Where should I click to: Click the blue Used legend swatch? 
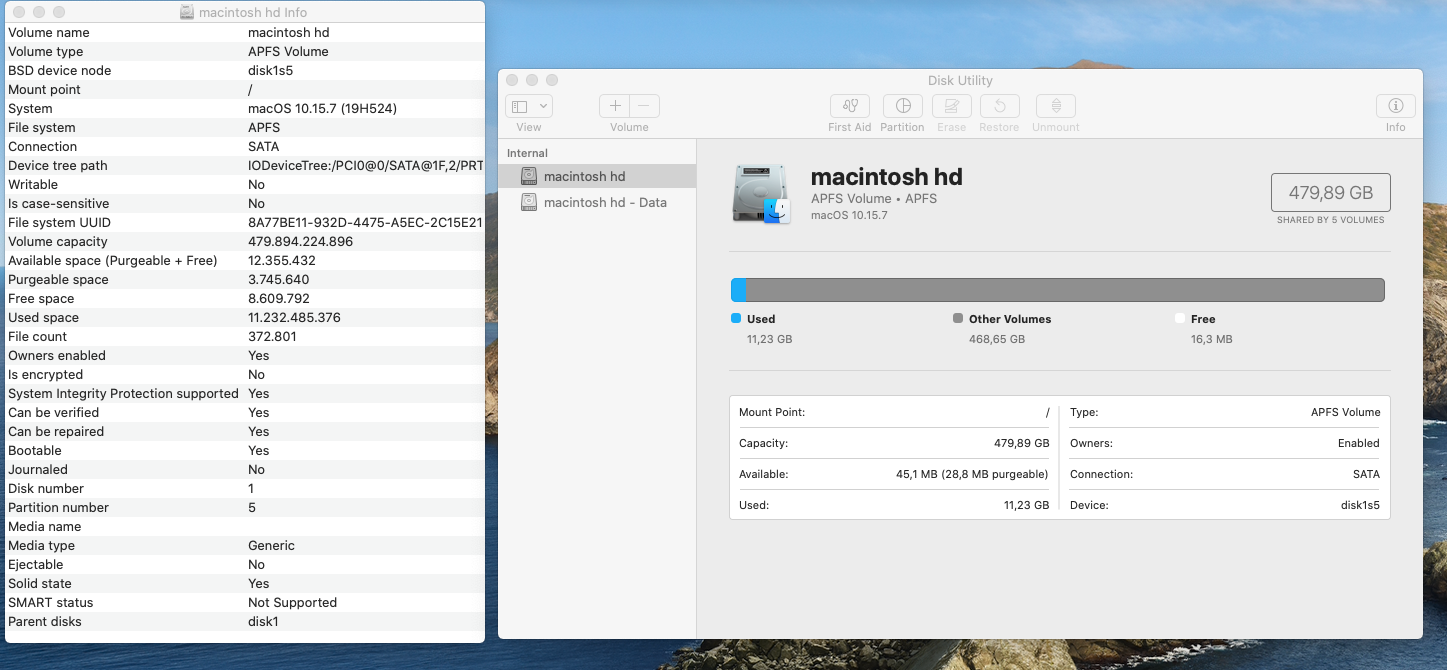point(736,318)
